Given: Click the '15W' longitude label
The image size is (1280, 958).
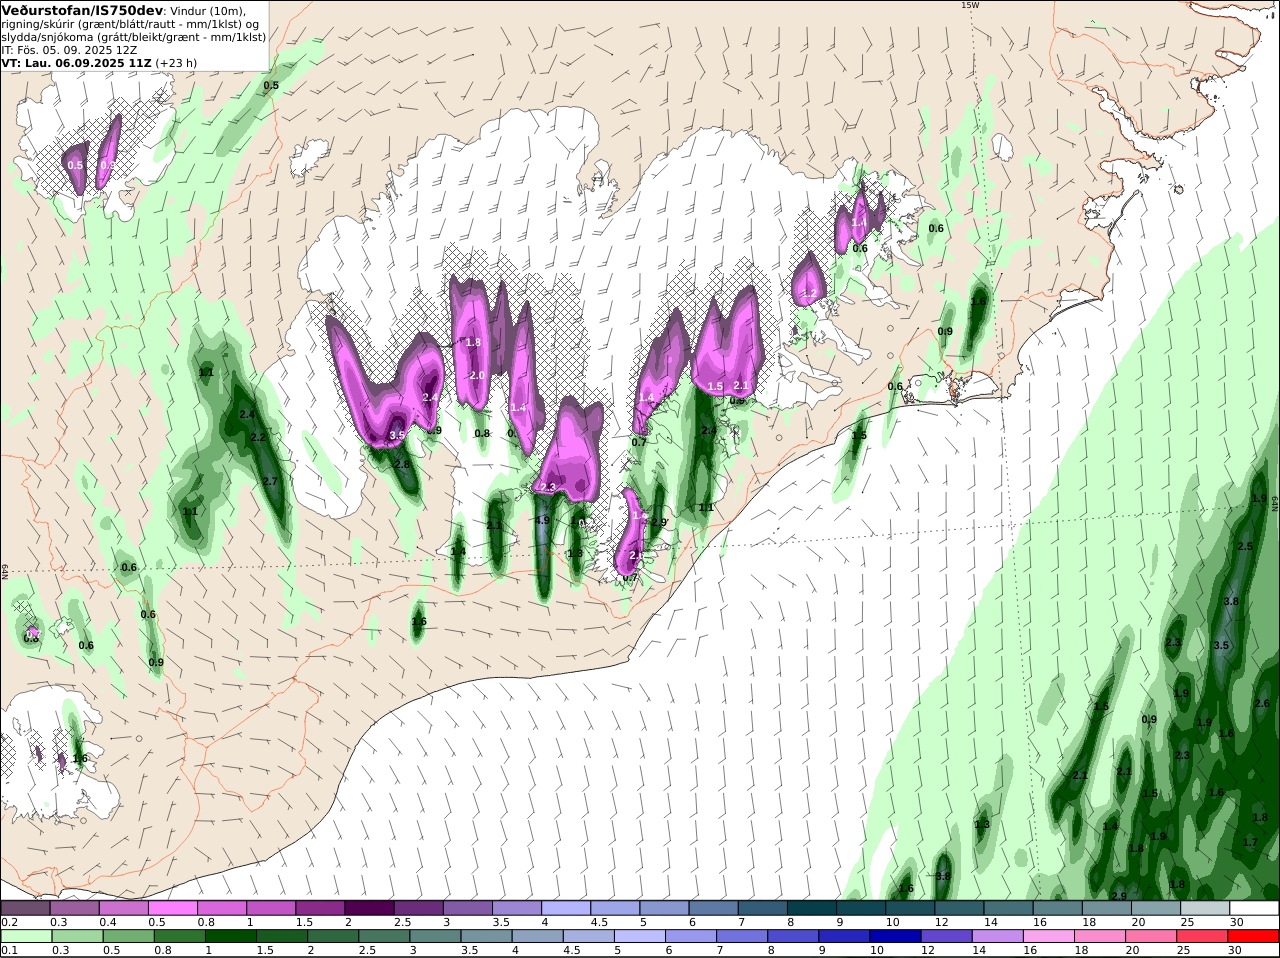Looking at the screenshot, I should pyautogui.click(x=969, y=5).
